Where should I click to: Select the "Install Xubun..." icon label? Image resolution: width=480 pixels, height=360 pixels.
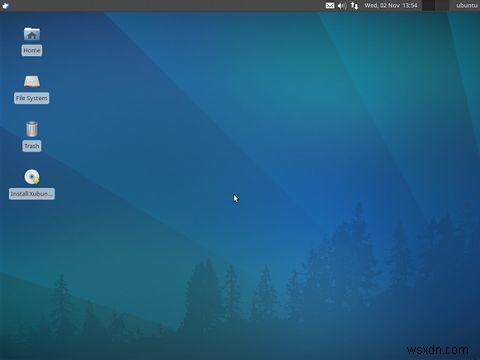[x=32, y=194]
